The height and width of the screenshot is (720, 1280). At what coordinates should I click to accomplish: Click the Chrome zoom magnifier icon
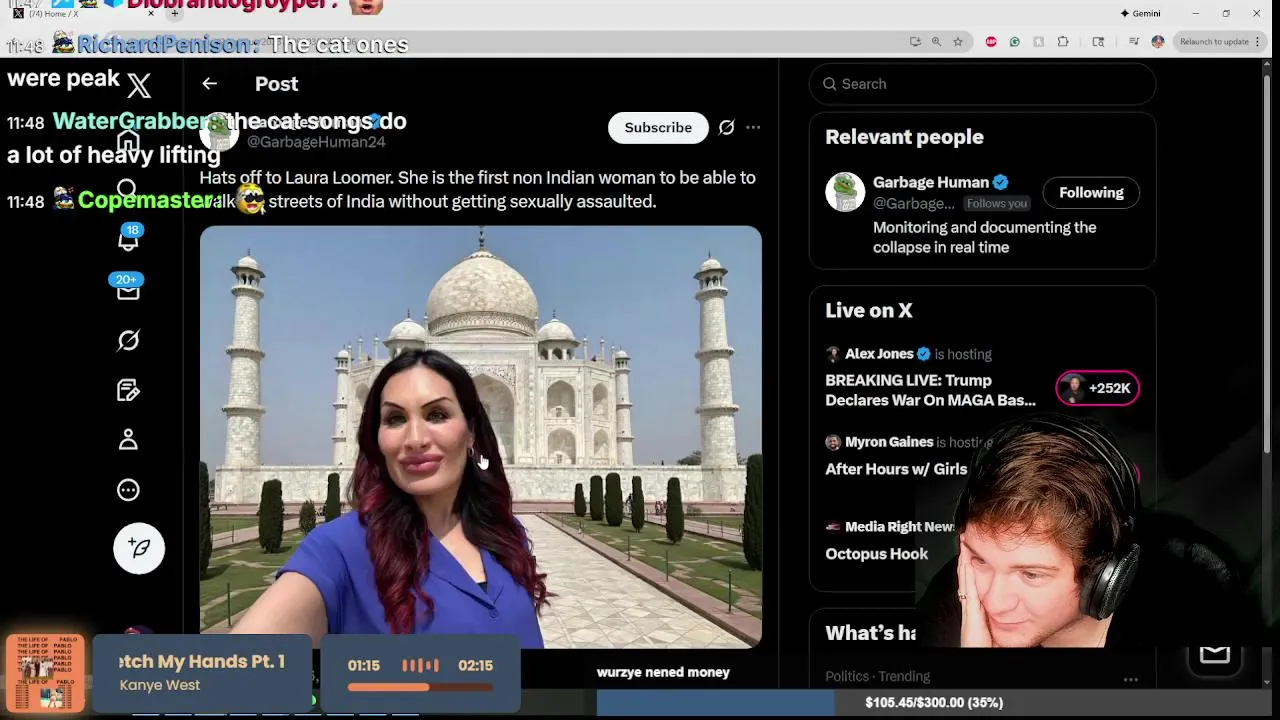click(936, 41)
